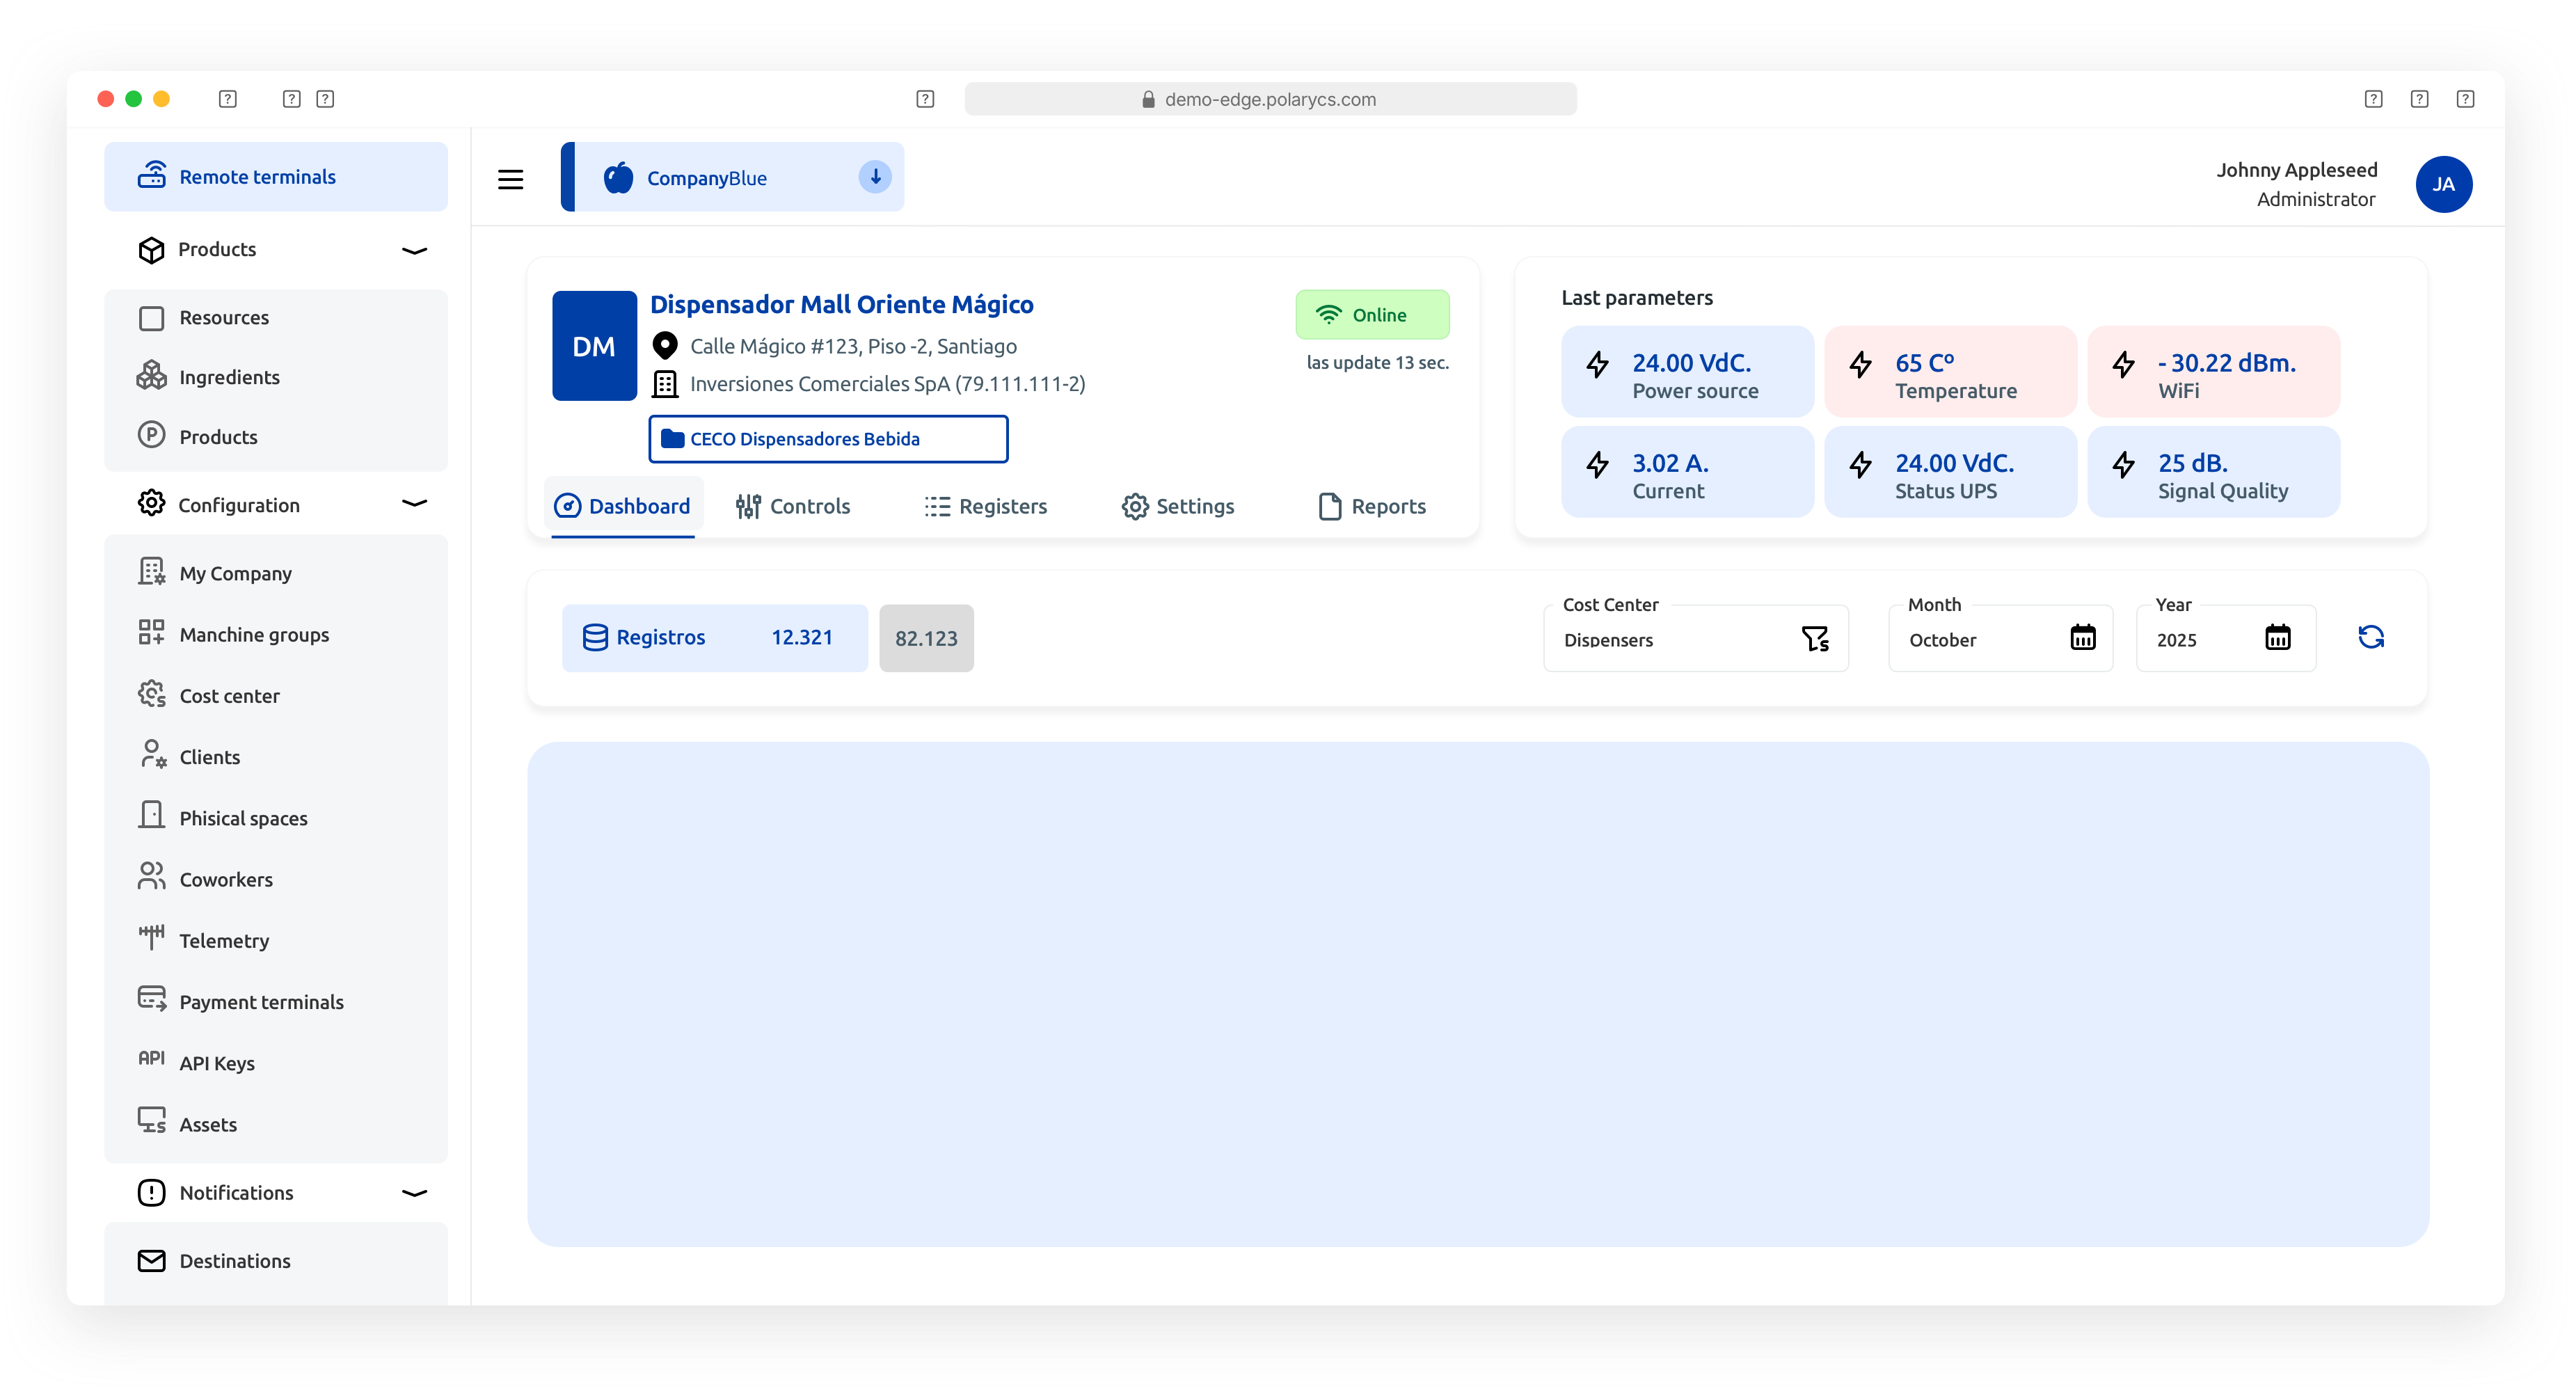
Task: Click the Assets monitor icon
Action: coord(151,1121)
